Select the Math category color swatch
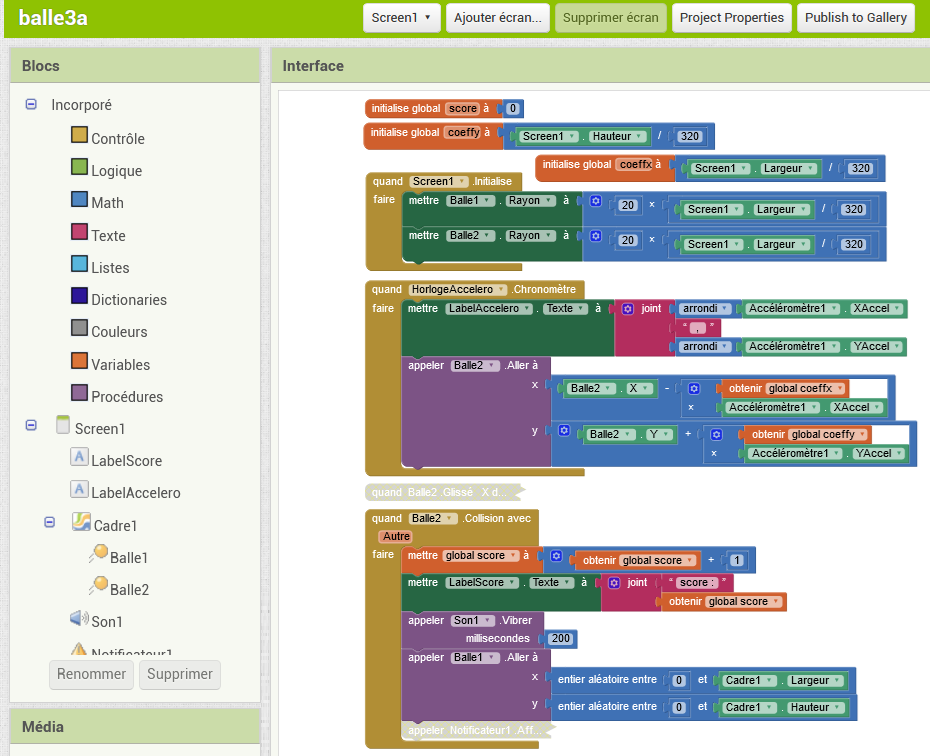Image resolution: width=930 pixels, height=756 pixels. [79, 199]
